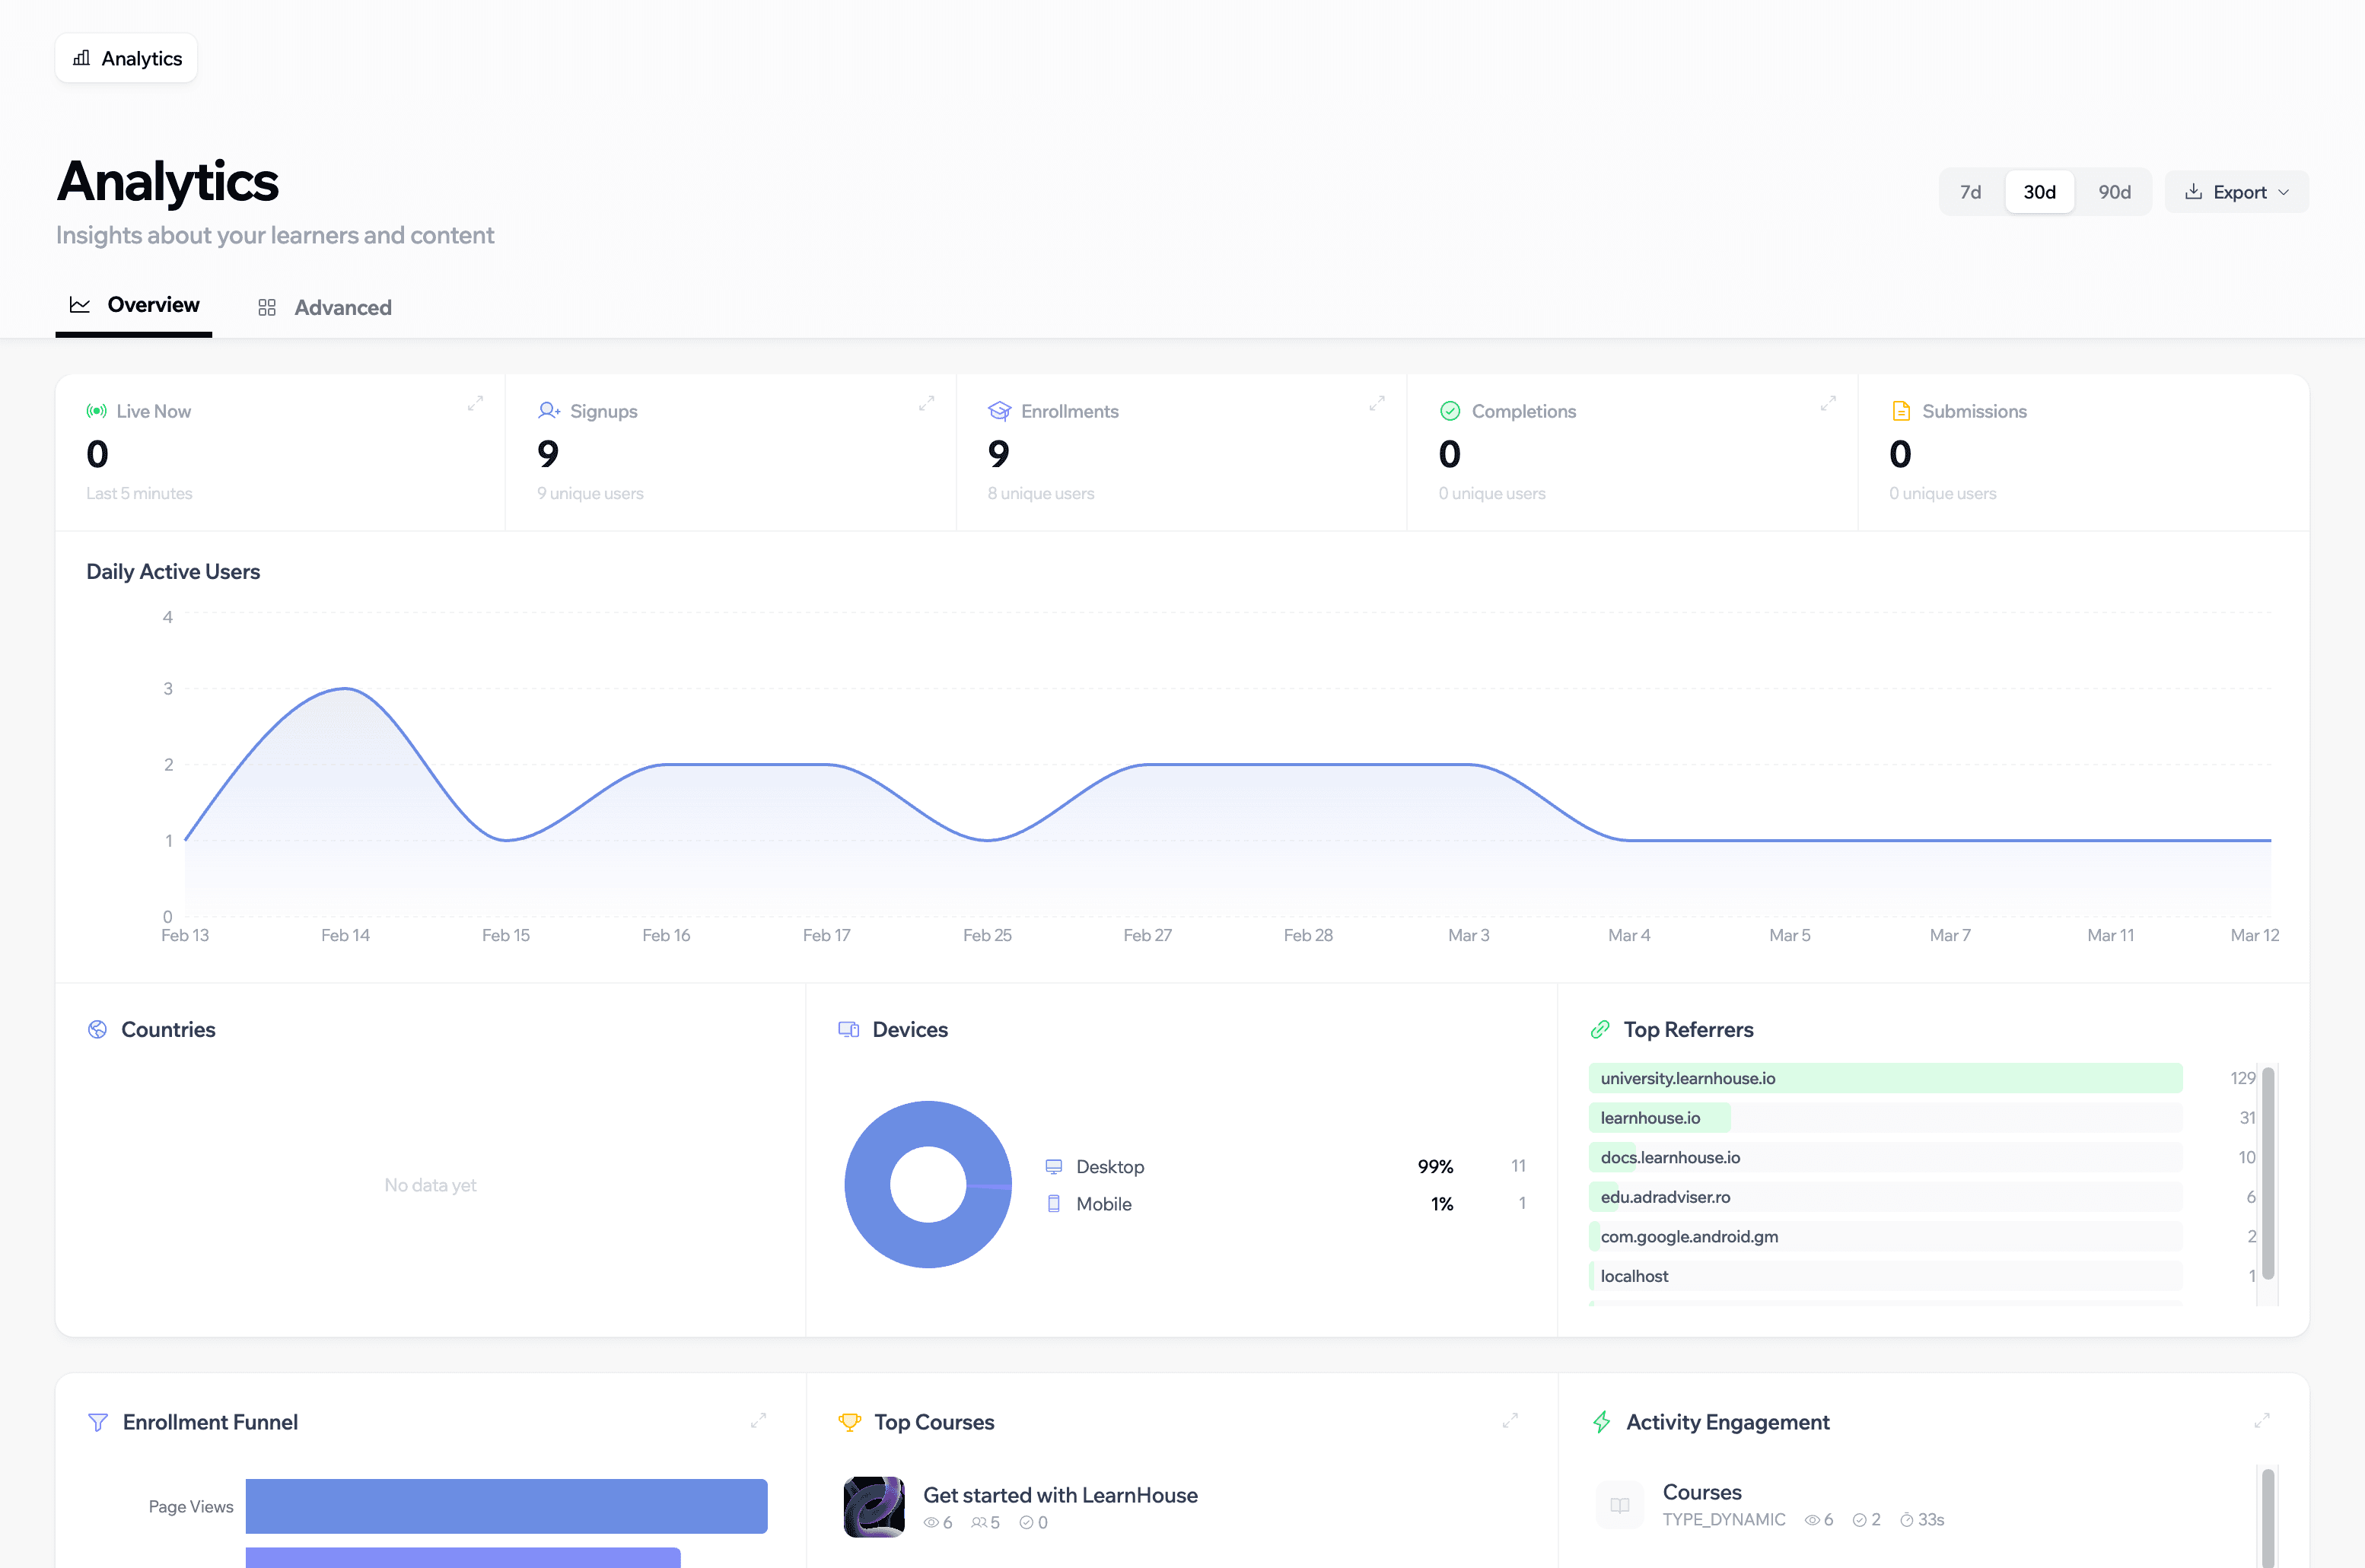Click the Signups user-plus icon
The height and width of the screenshot is (1568, 2365).
(548, 410)
